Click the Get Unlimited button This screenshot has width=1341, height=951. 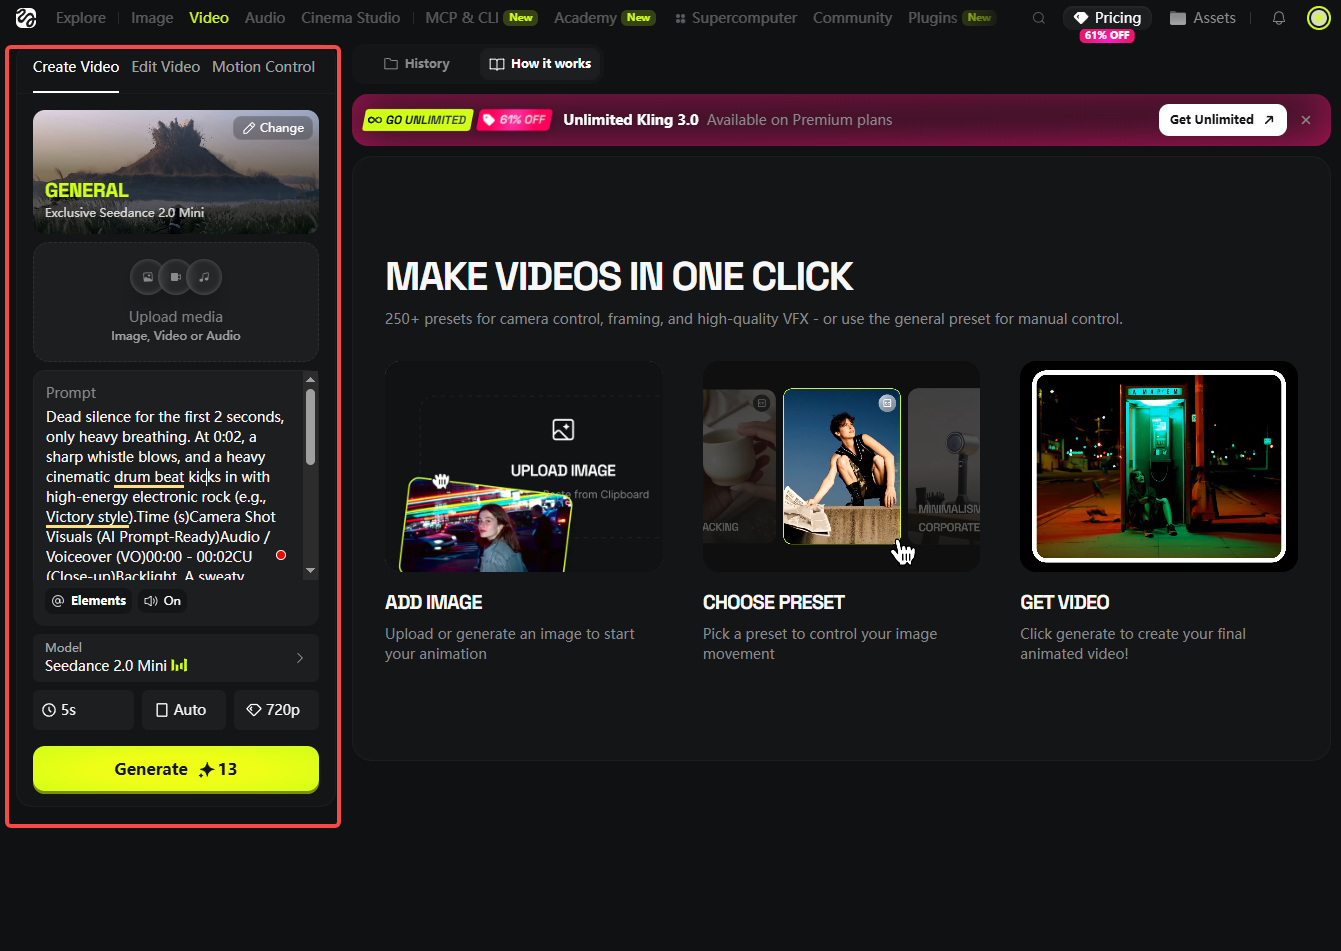coord(1222,120)
